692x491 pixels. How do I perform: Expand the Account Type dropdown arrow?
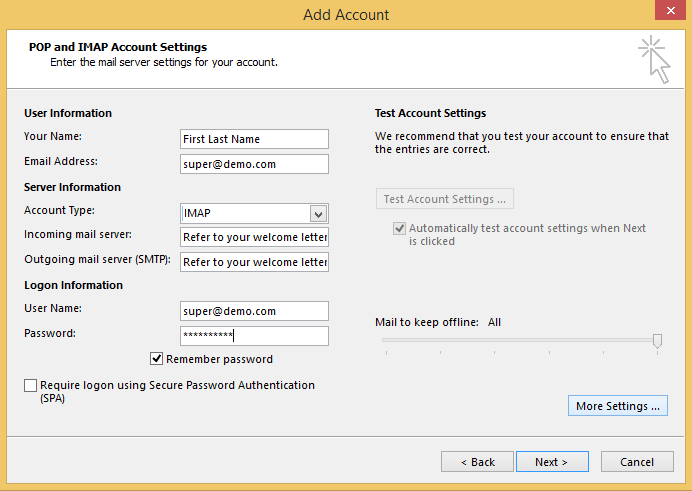[x=318, y=213]
